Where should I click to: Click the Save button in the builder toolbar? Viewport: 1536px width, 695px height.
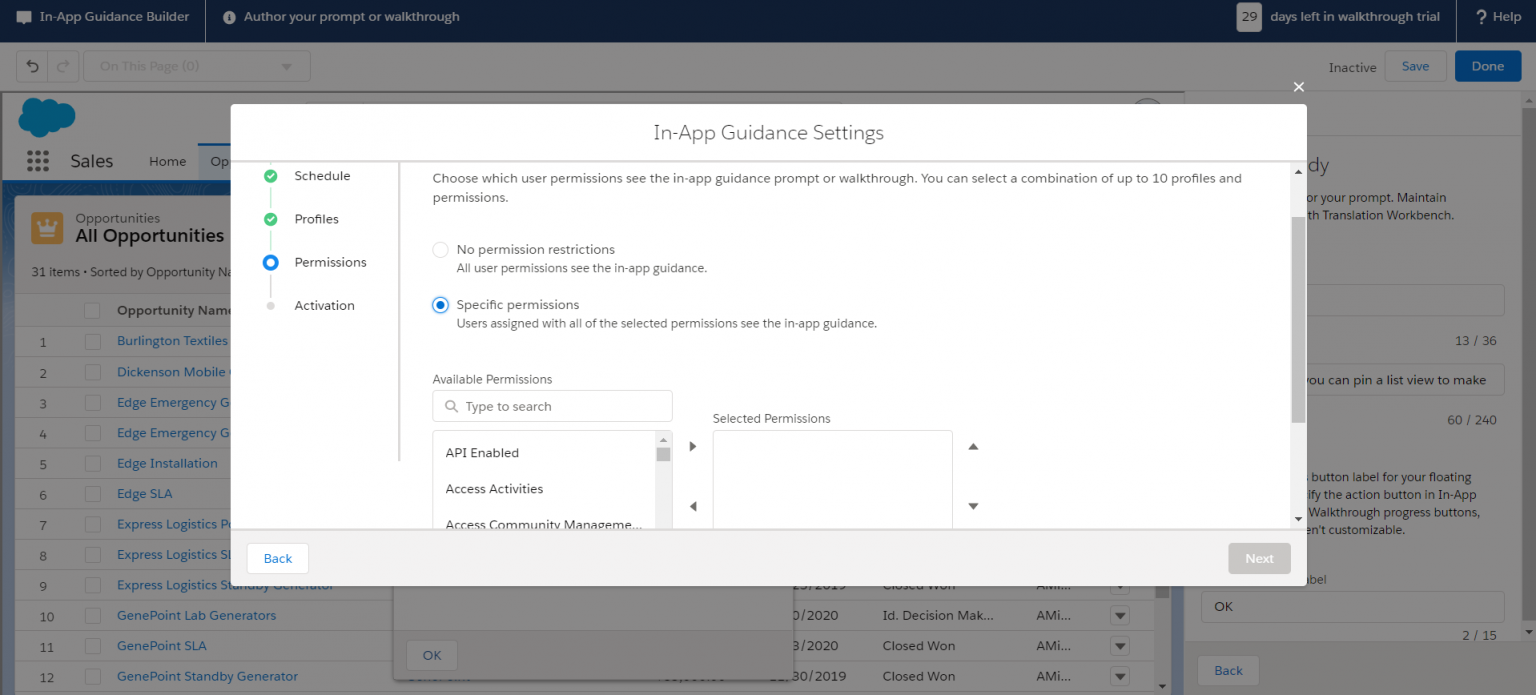(1415, 66)
